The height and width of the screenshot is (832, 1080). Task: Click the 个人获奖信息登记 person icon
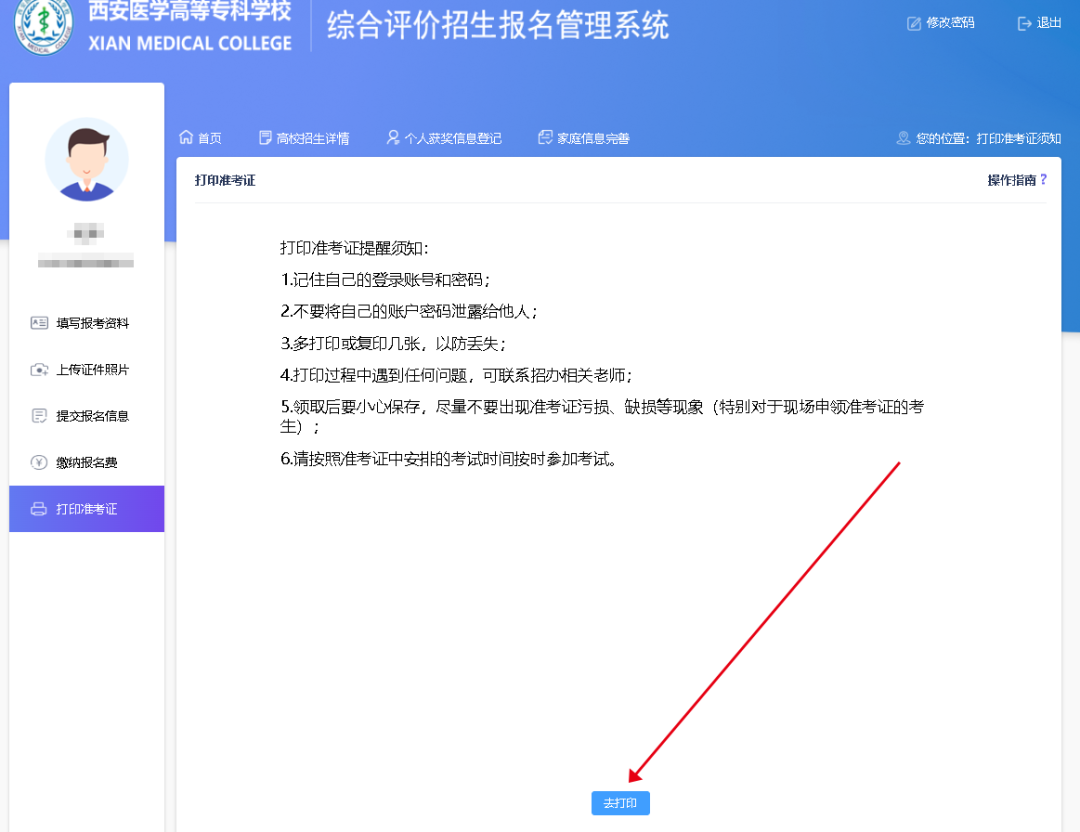point(393,138)
